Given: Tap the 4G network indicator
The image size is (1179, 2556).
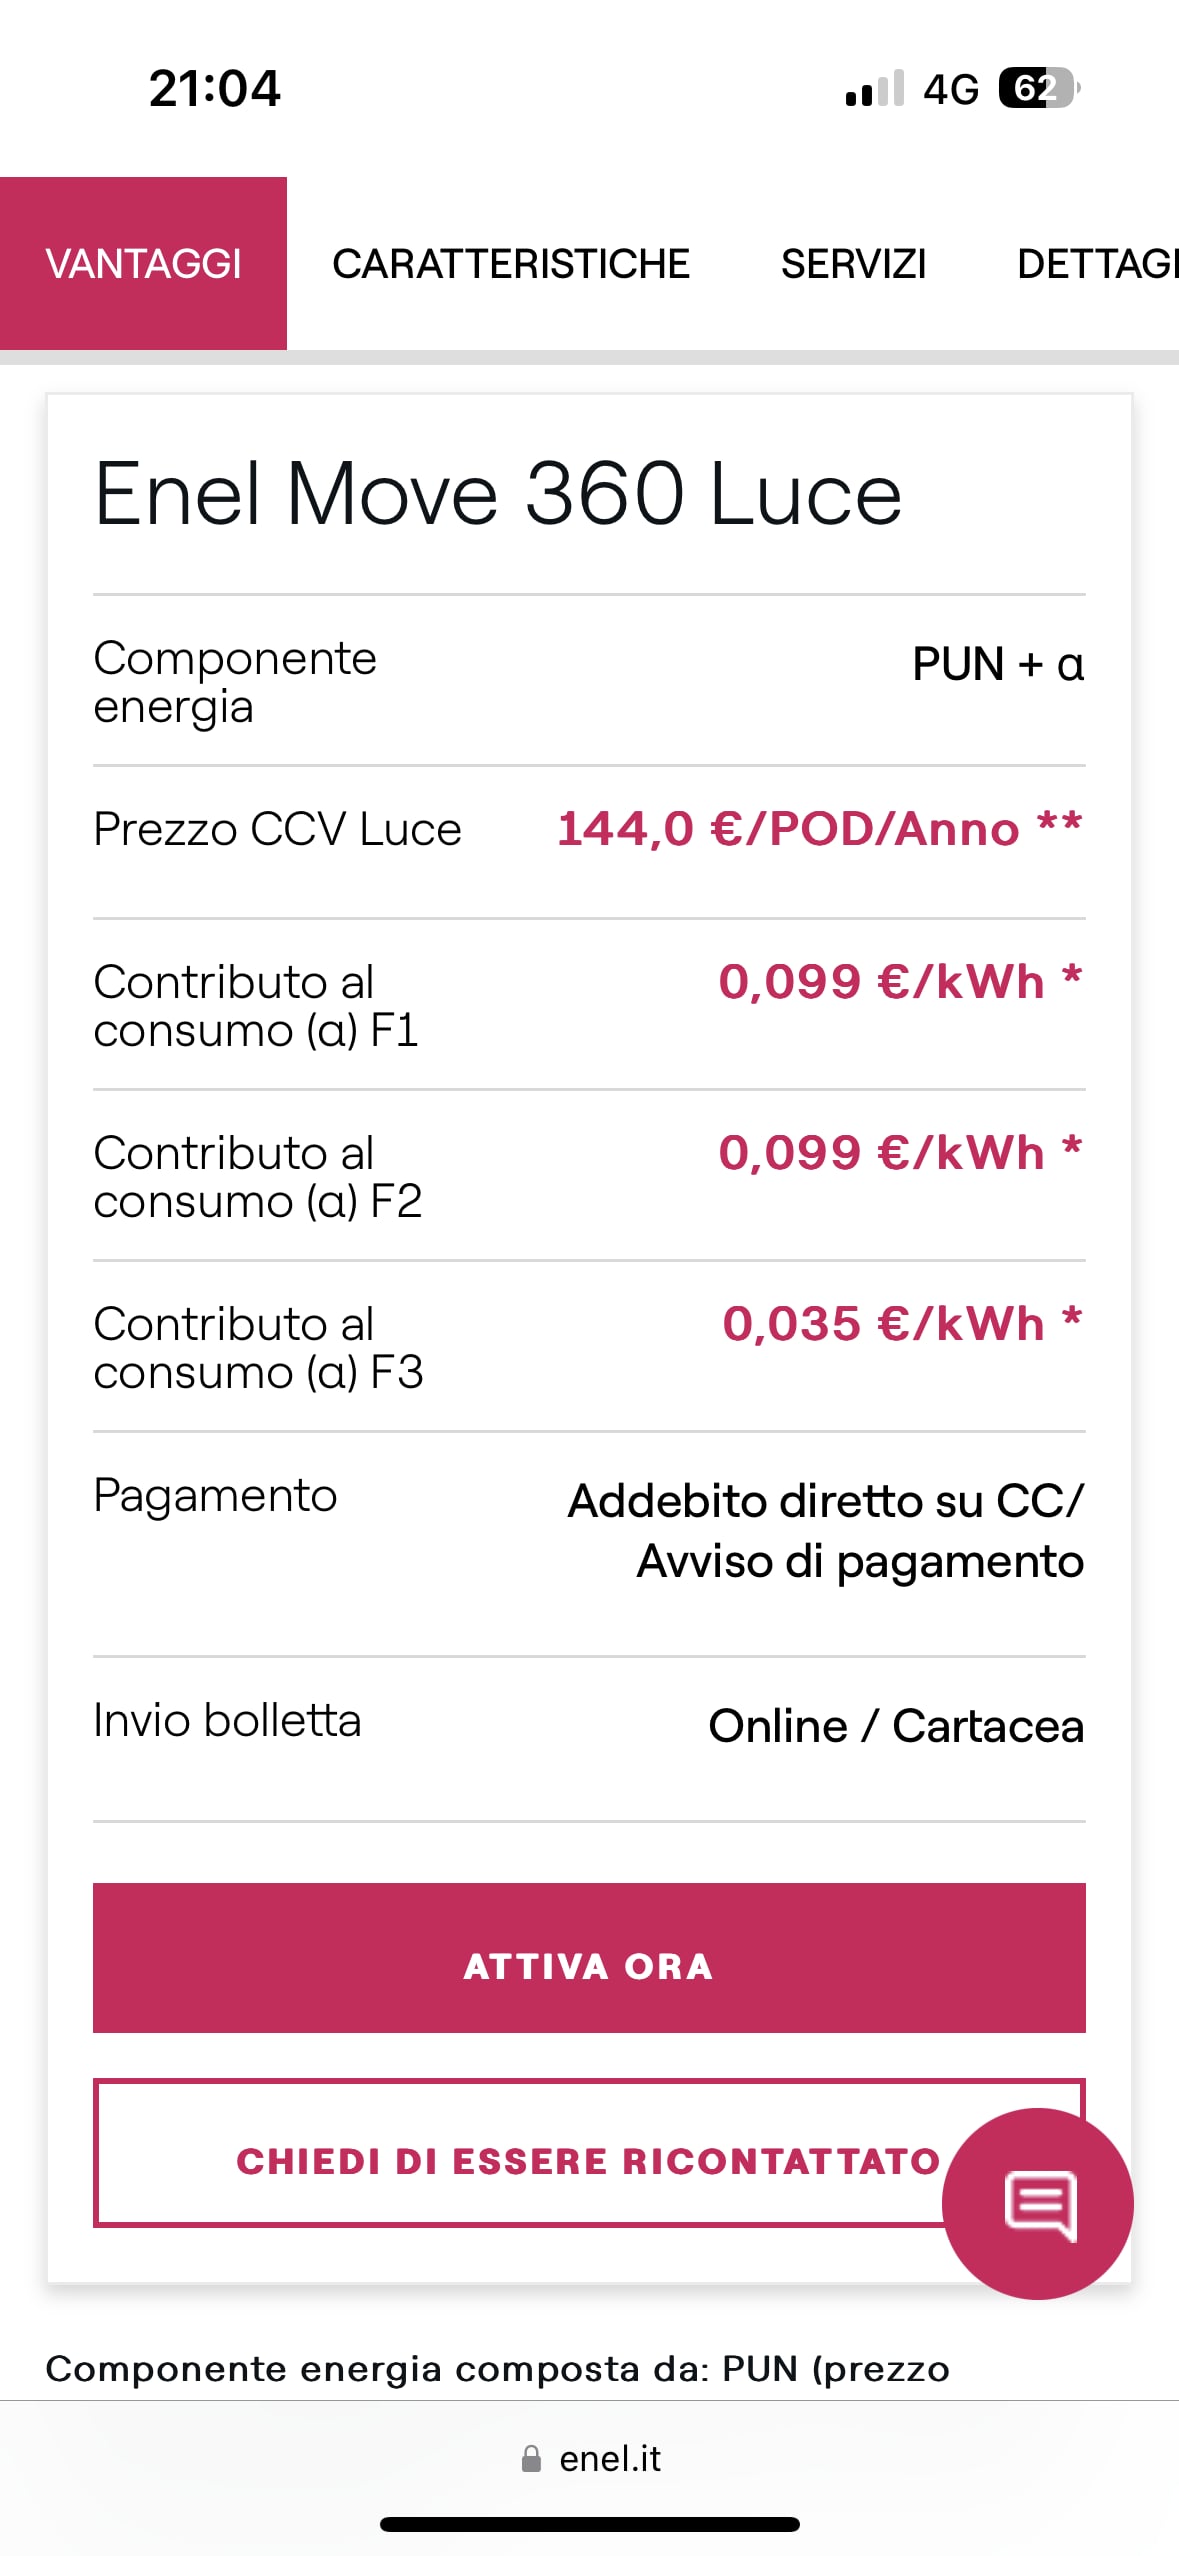Looking at the screenshot, I should coord(950,90).
